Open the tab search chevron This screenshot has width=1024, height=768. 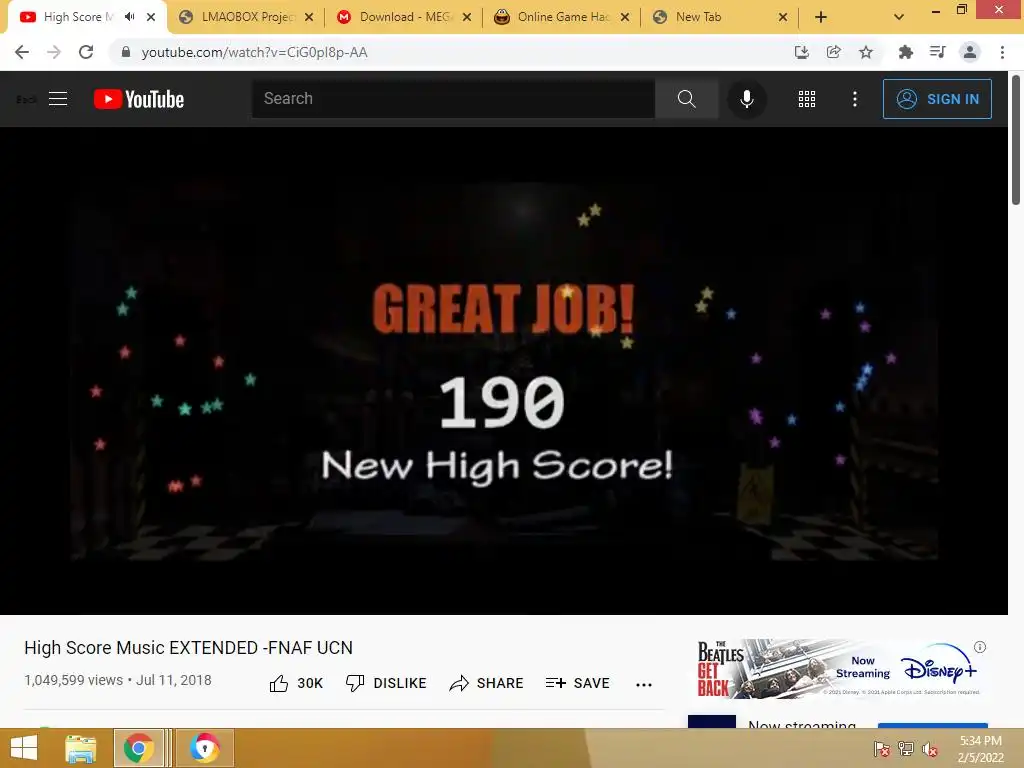click(899, 17)
